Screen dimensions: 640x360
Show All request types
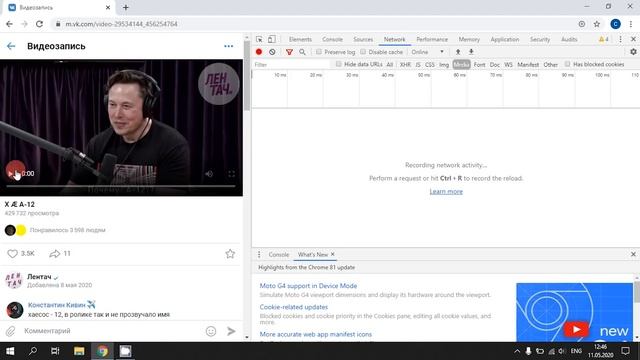tap(390, 64)
